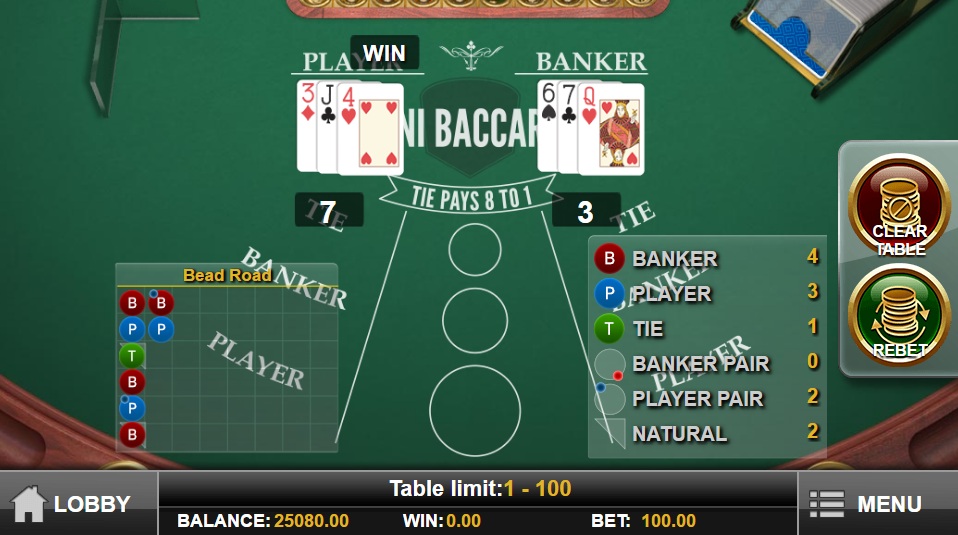This screenshot has width=958, height=535.
Task: Click the Clear Table chip icon
Action: [x=899, y=205]
